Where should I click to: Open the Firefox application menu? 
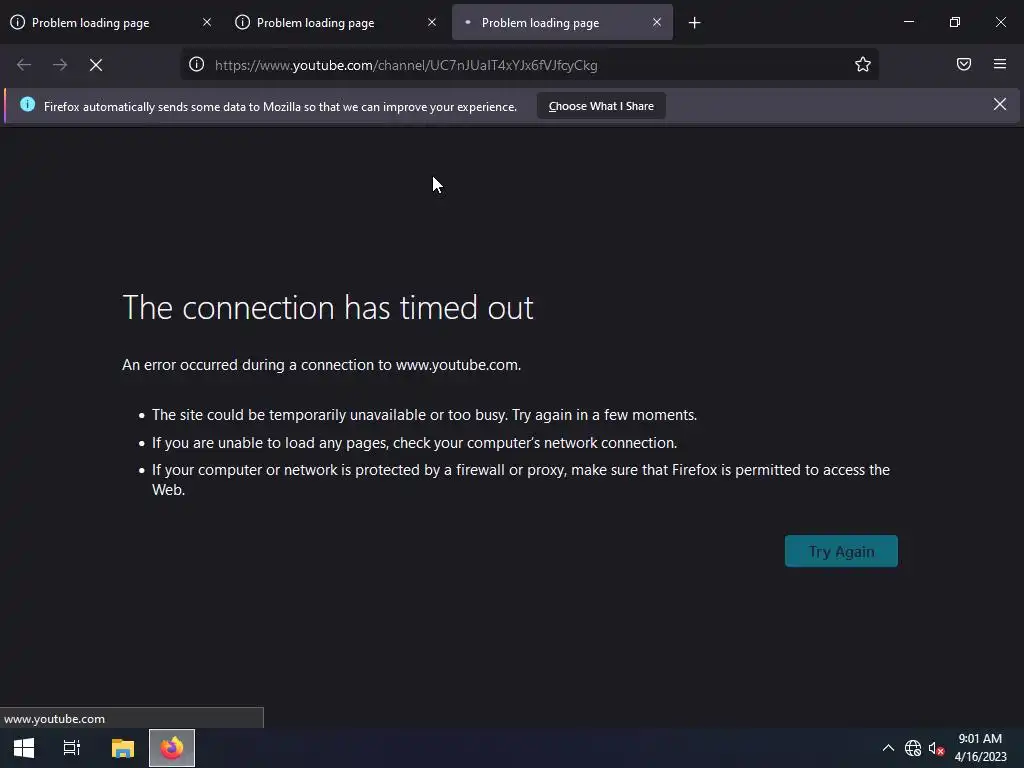pos(1000,64)
